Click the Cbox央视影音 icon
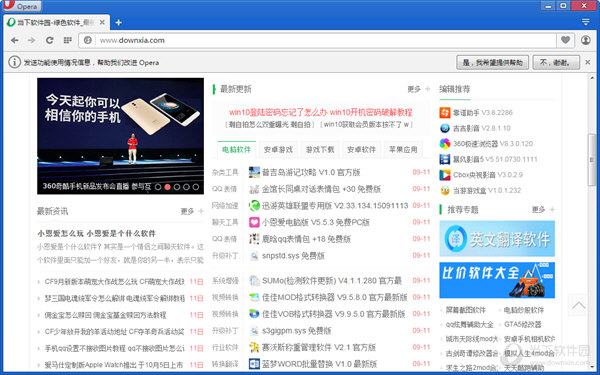The width and height of the screenshot is (600, 375). [x=445, y=175]
